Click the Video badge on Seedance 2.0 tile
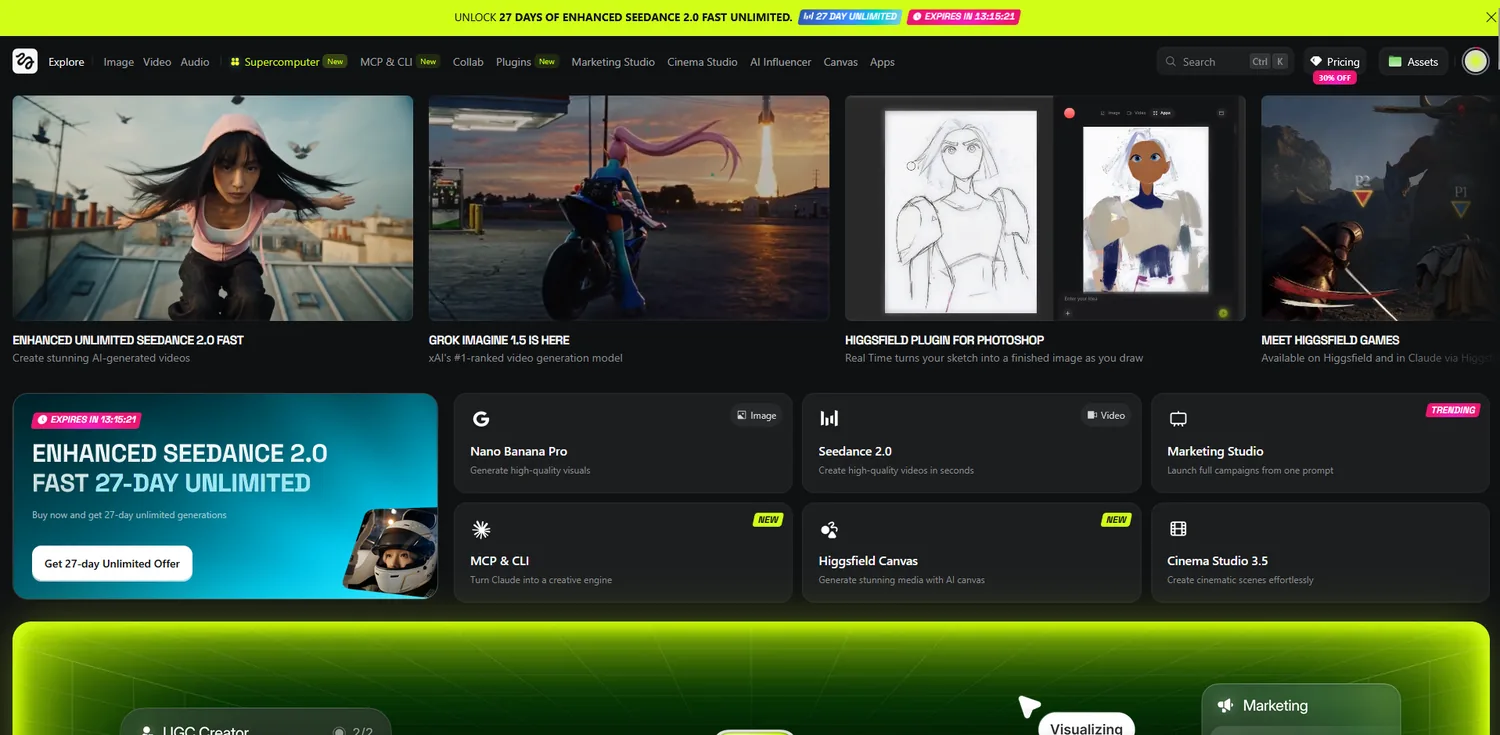 coord(1105,415)
